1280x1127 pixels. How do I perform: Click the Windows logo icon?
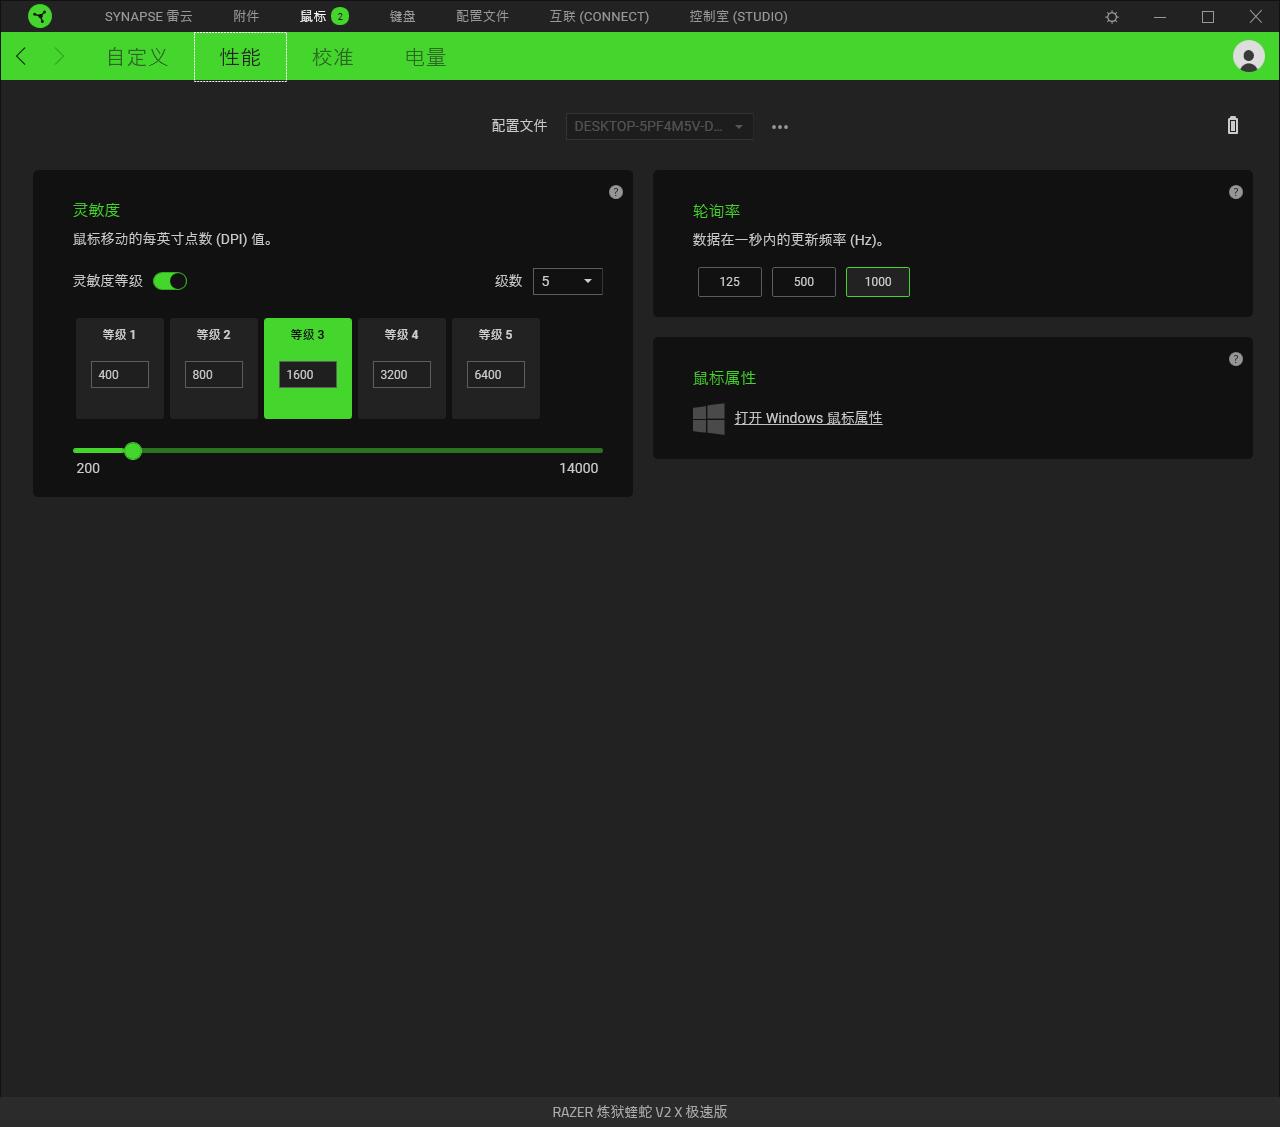[709, 419]
